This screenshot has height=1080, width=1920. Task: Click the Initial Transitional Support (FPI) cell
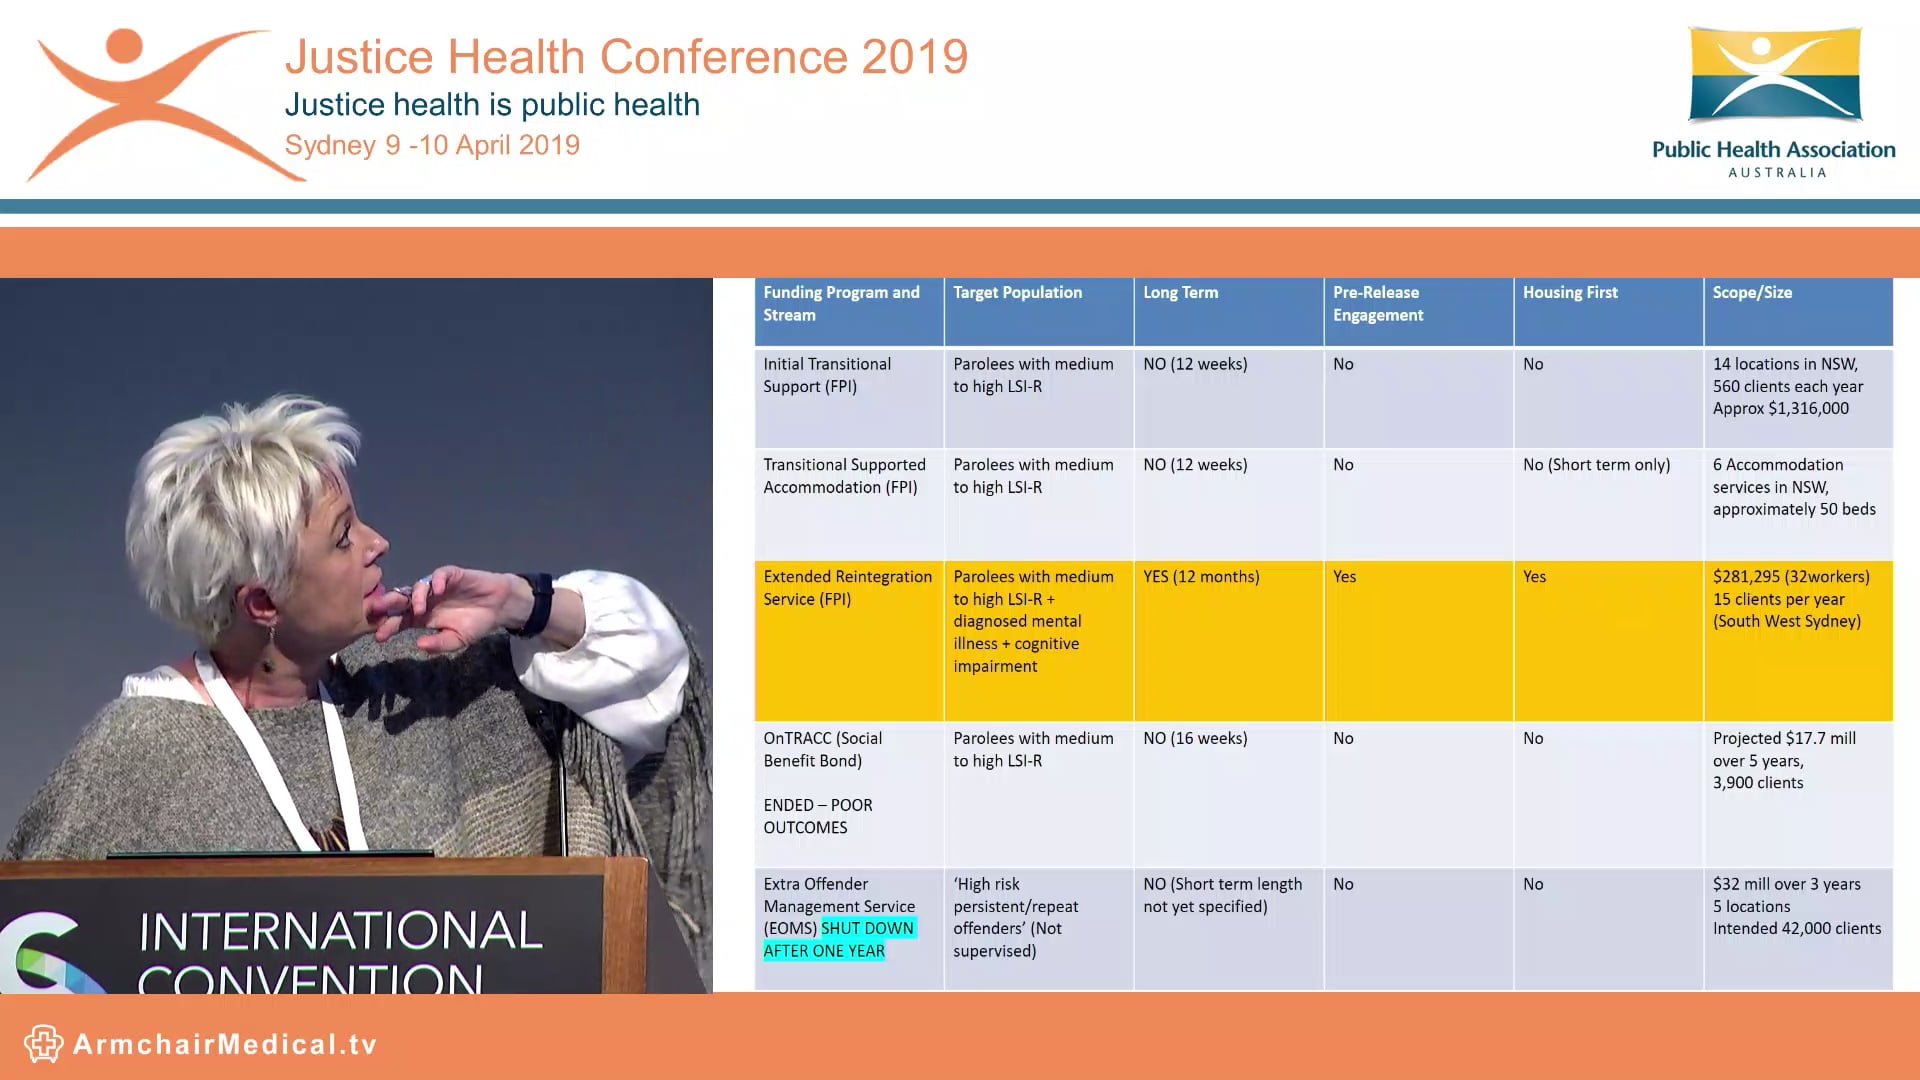827,376
